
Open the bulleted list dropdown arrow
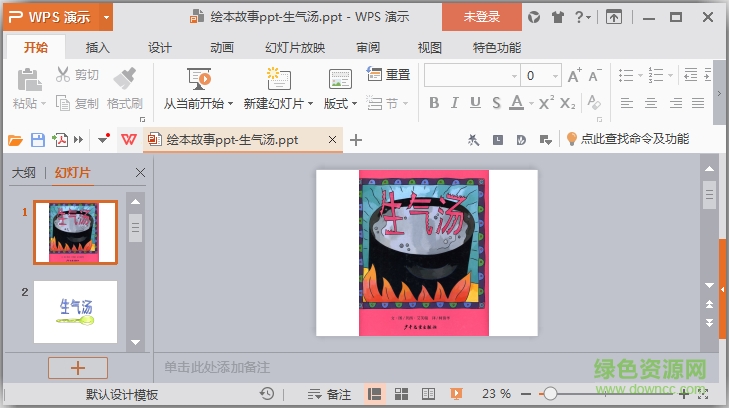[640, 75]
